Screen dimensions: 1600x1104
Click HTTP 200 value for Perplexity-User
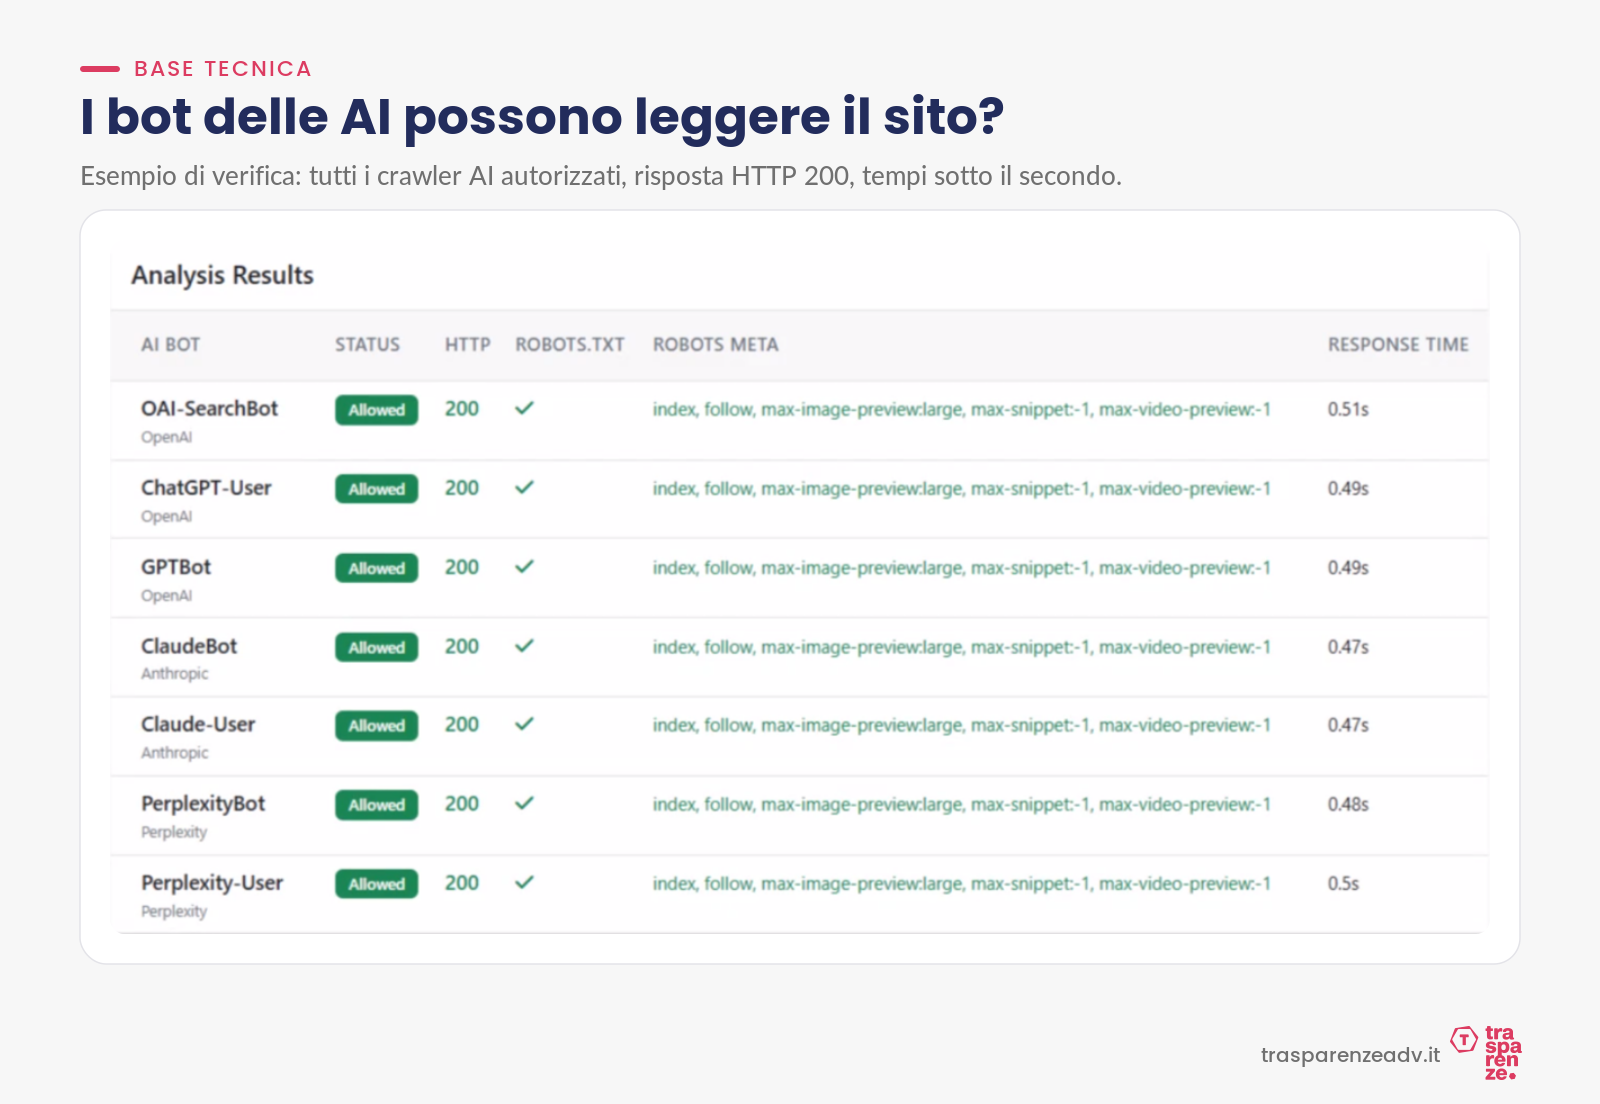(x=462, y=882)
